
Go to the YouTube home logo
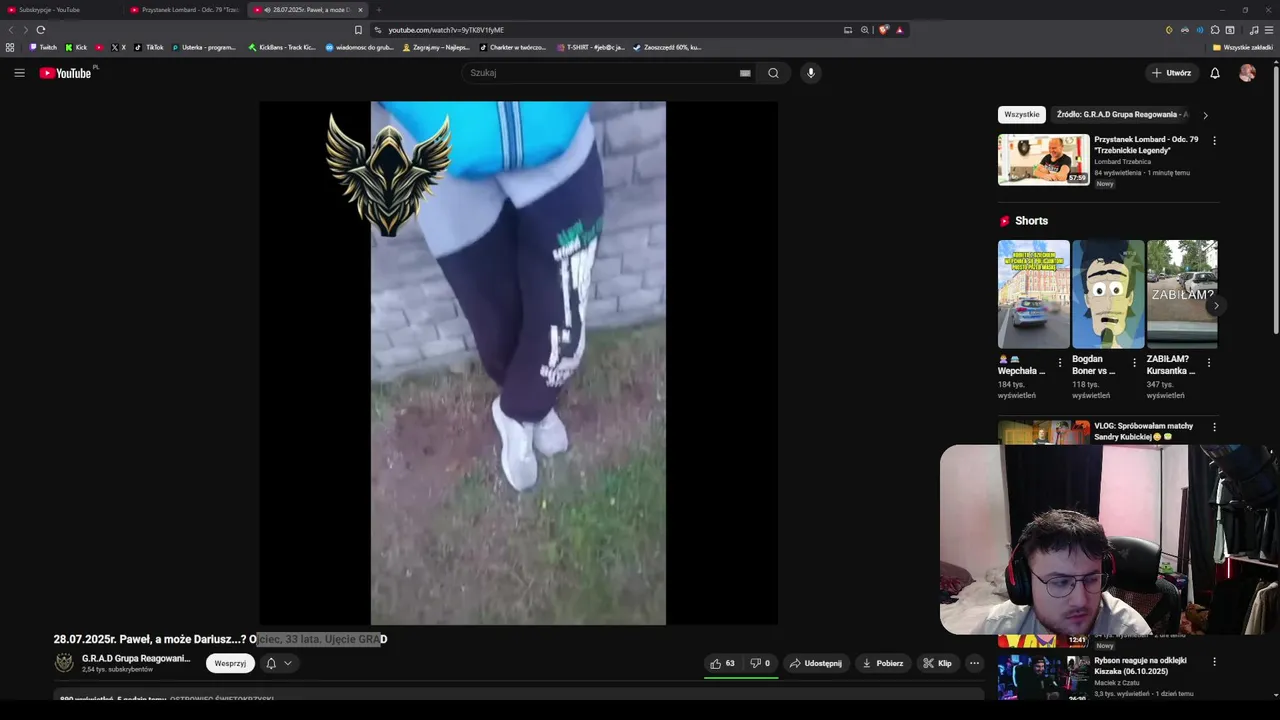(x=66, y=73)
